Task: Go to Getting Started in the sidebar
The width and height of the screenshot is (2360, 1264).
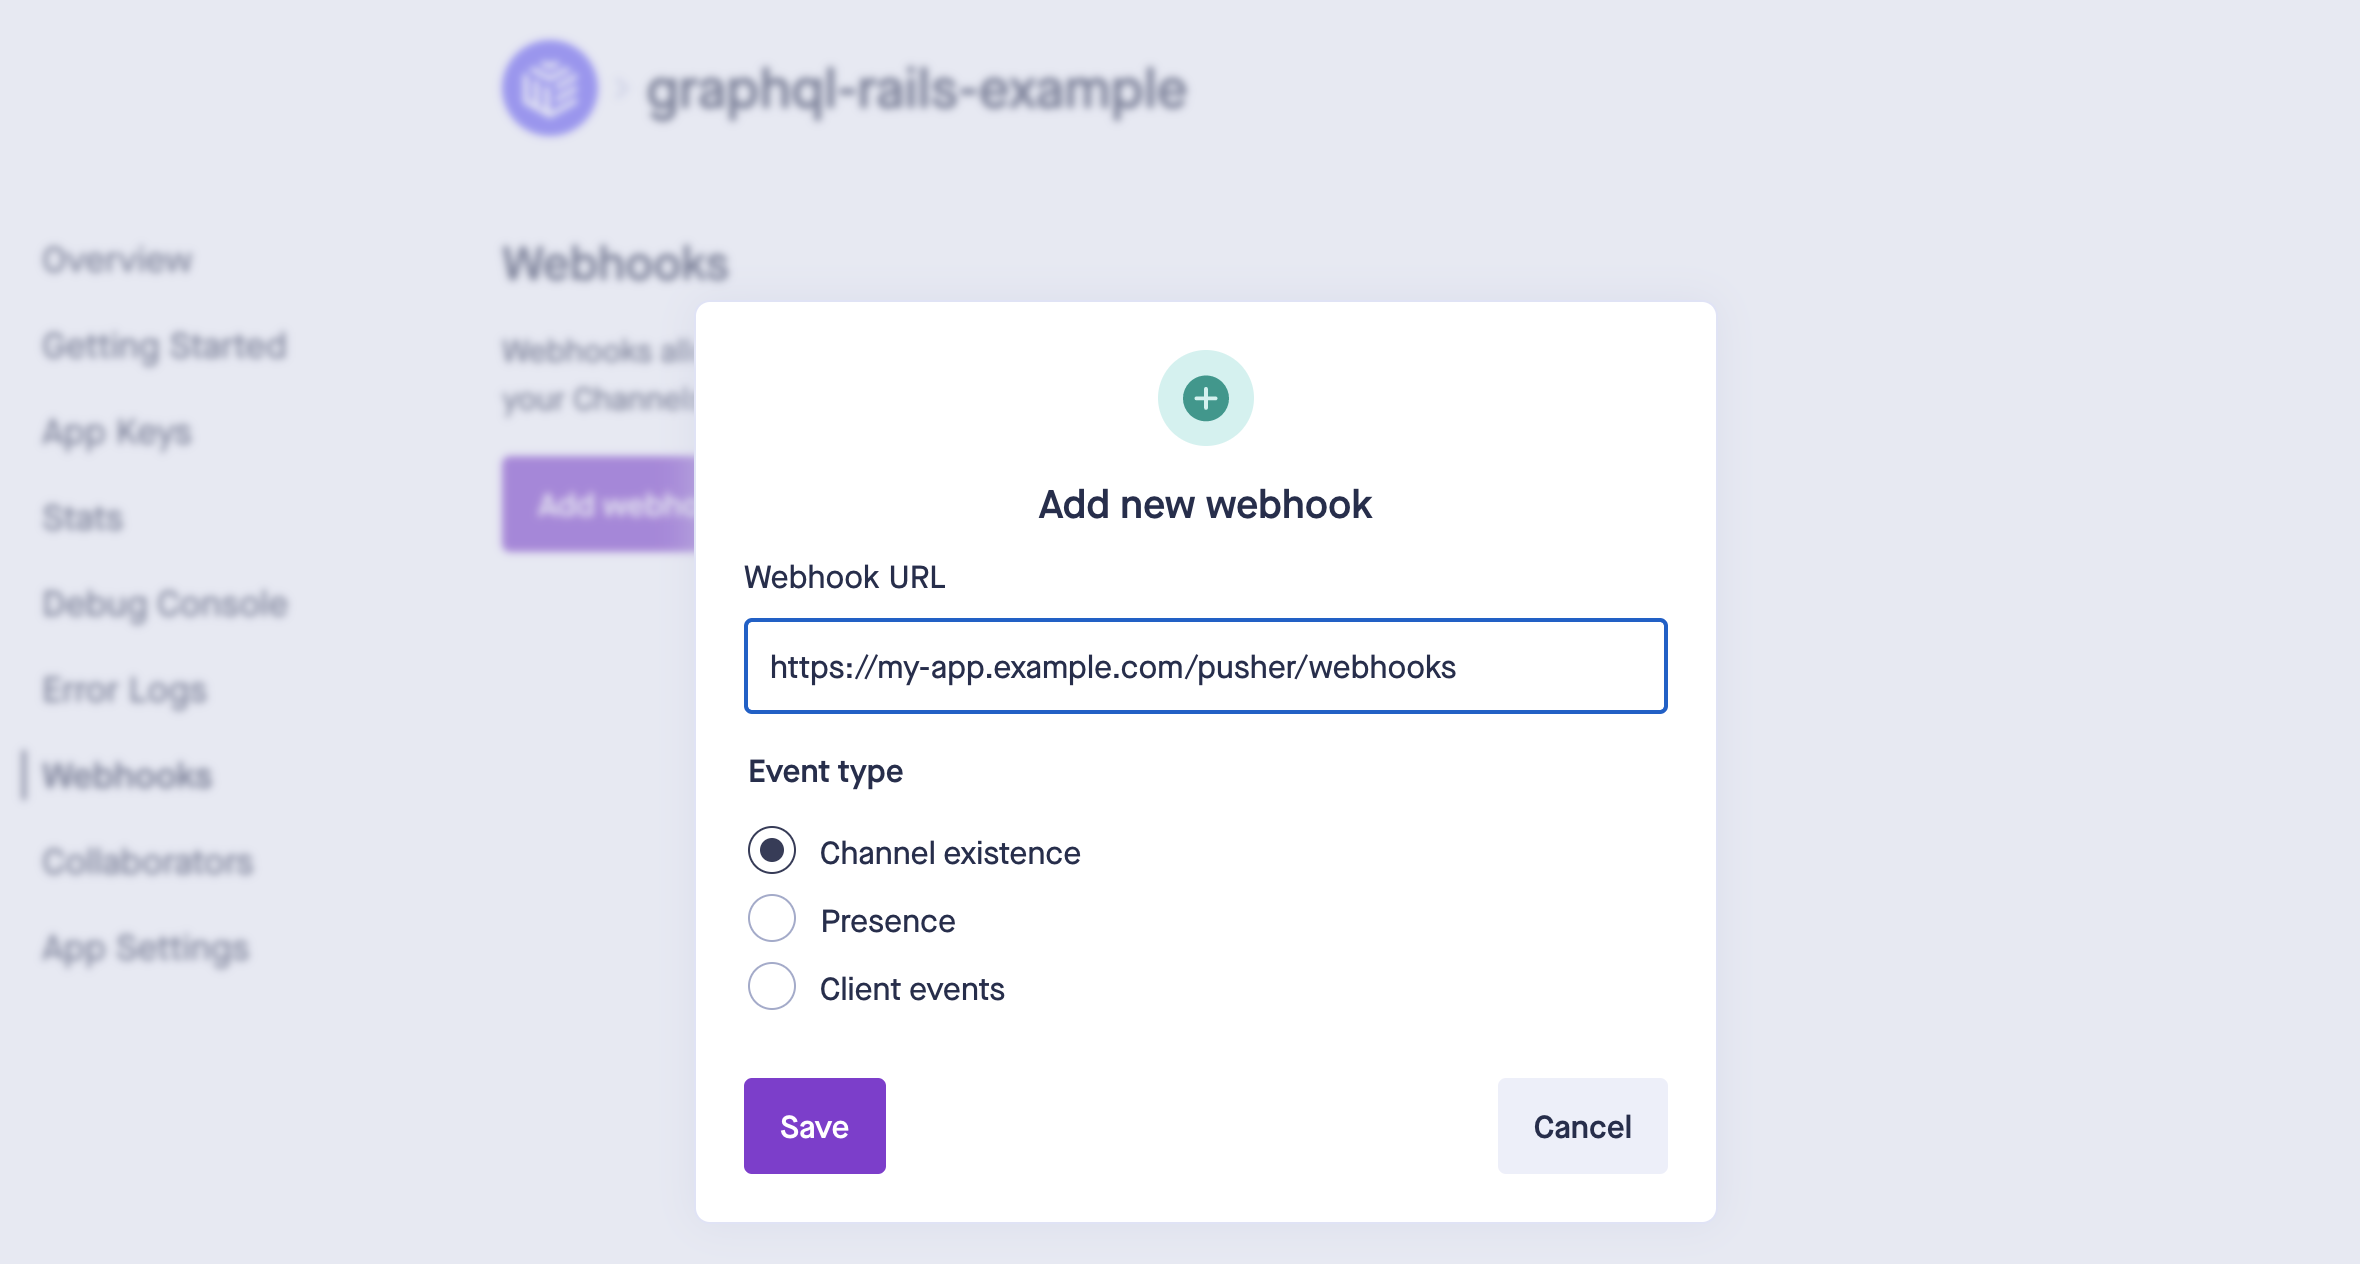Action: [165, 346]
